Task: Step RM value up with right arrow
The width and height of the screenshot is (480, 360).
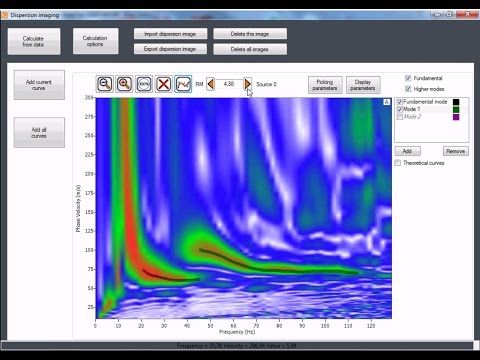Action: (247, 84)
